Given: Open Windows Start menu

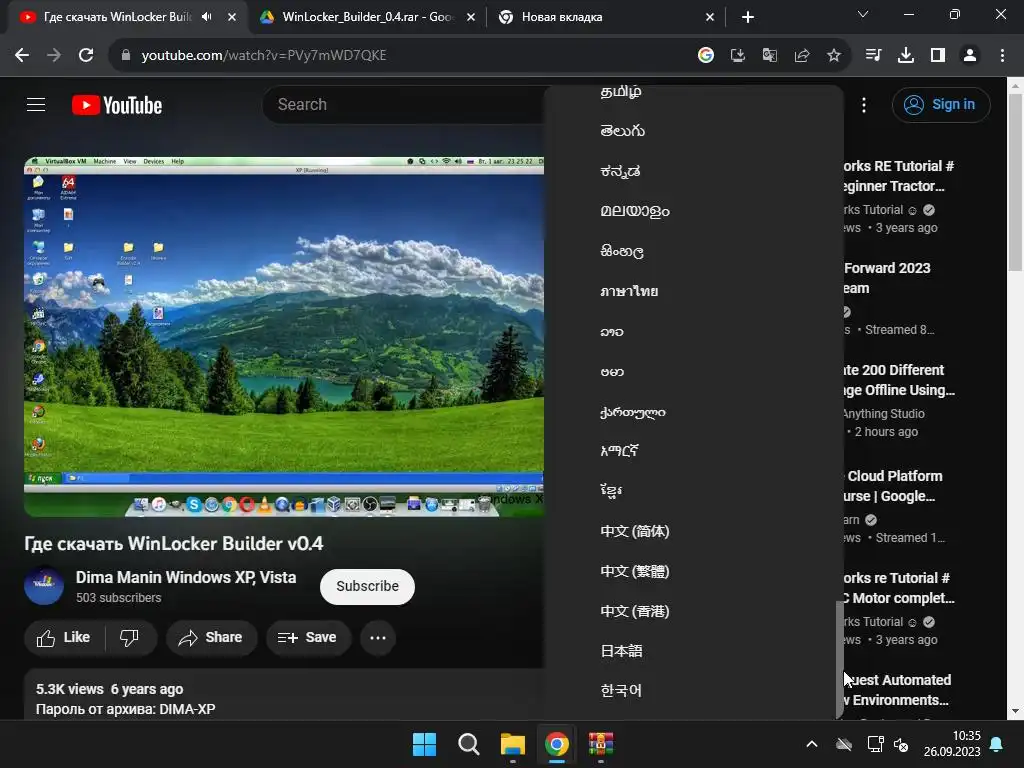Looking at the screenshot, I should (x=424, y=744).
